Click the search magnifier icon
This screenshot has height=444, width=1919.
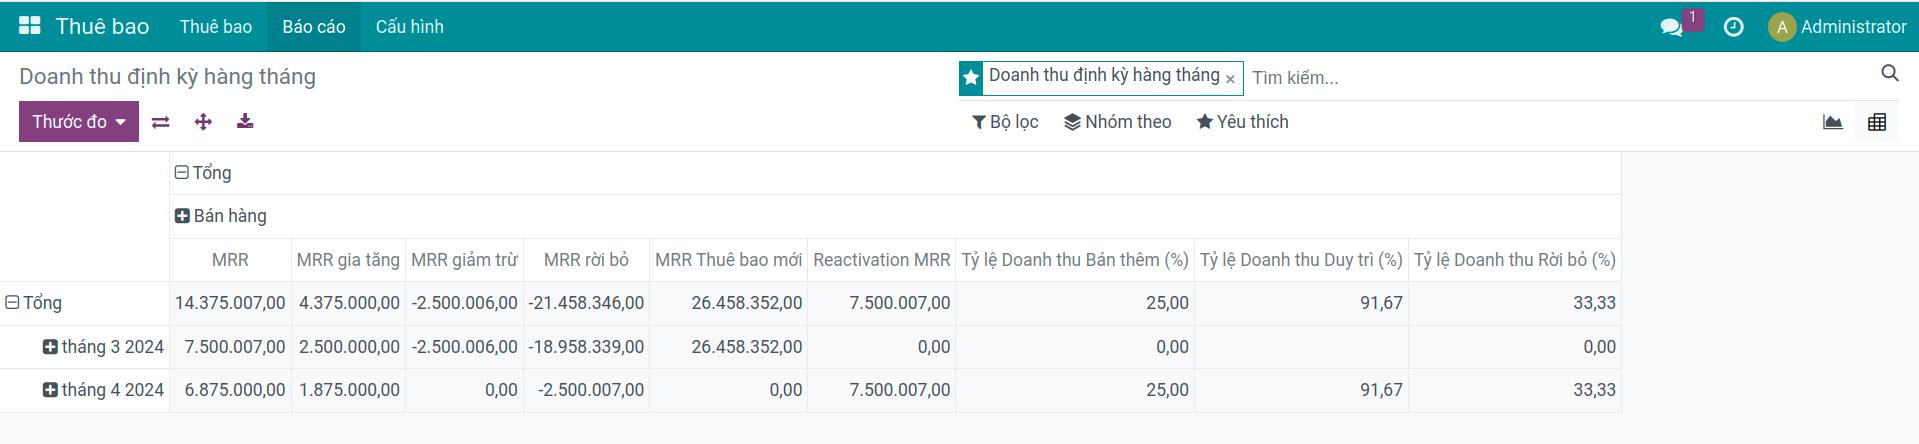pos(1889,73)
